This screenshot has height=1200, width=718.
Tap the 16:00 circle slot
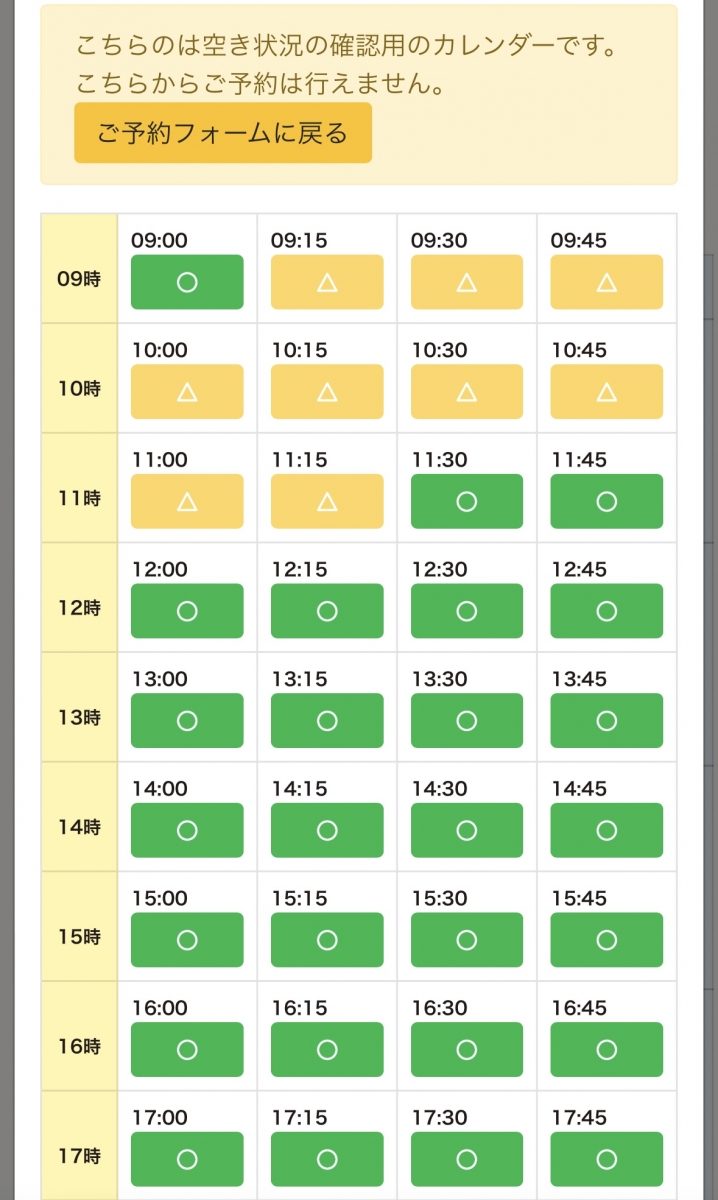187,1050
